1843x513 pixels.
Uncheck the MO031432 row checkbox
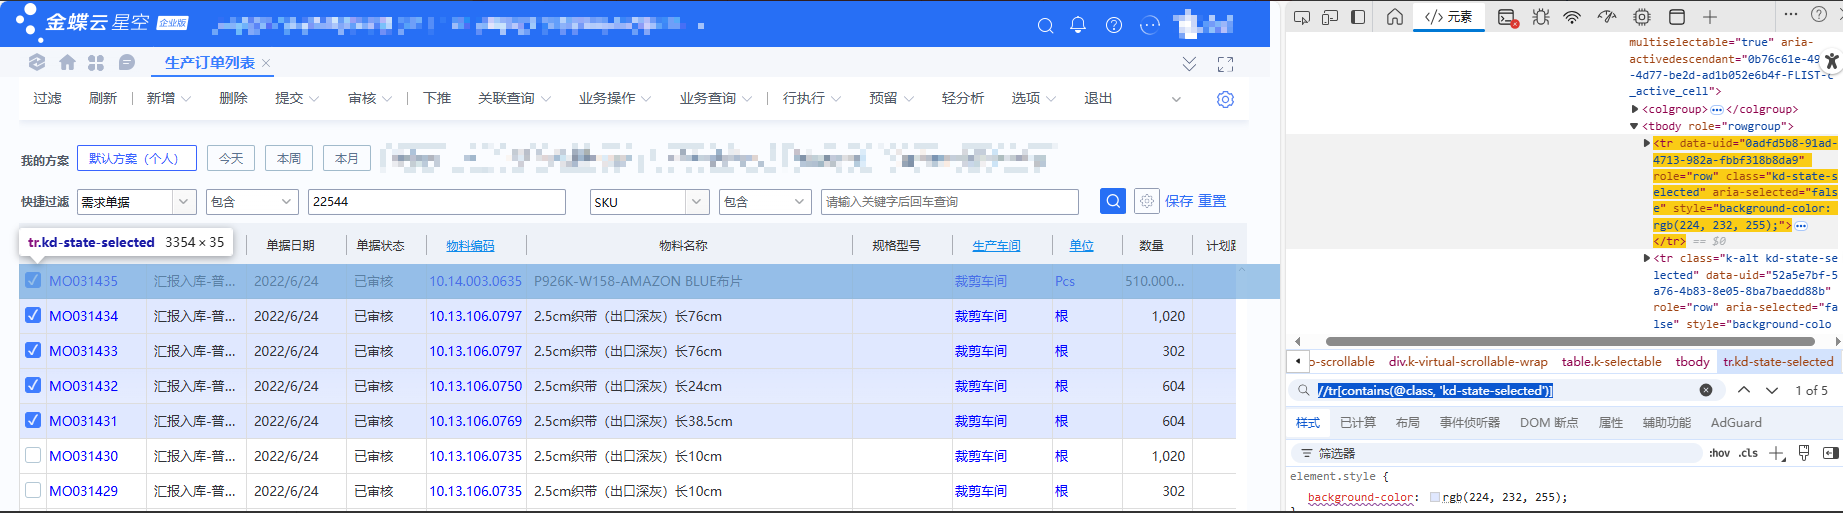[33, 385]
